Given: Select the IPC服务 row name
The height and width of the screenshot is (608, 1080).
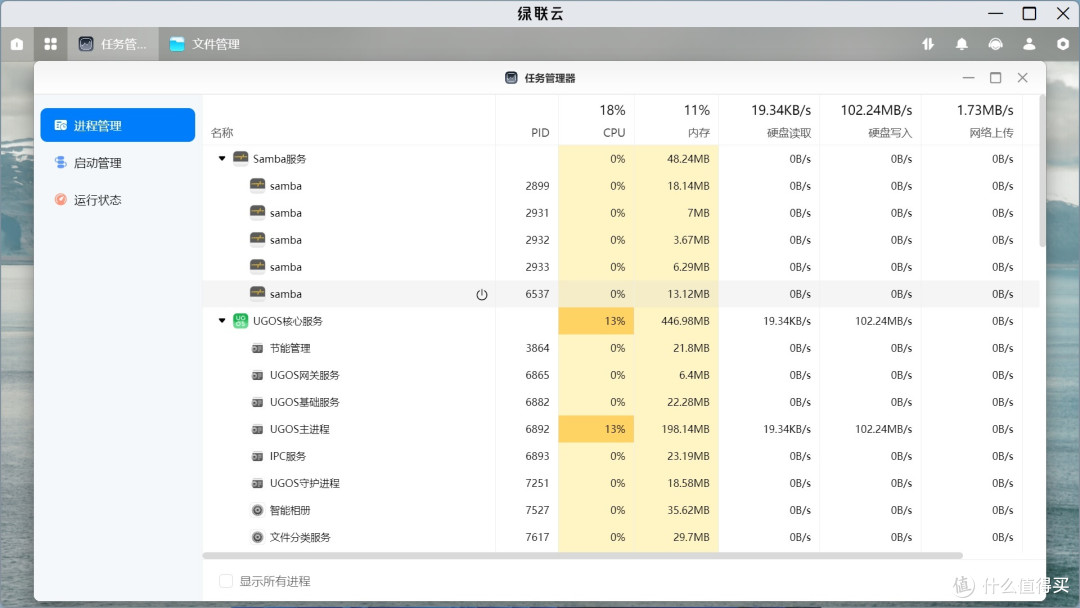Looking at the screenshot, I should pyautogui.click(x=288, y=457).
